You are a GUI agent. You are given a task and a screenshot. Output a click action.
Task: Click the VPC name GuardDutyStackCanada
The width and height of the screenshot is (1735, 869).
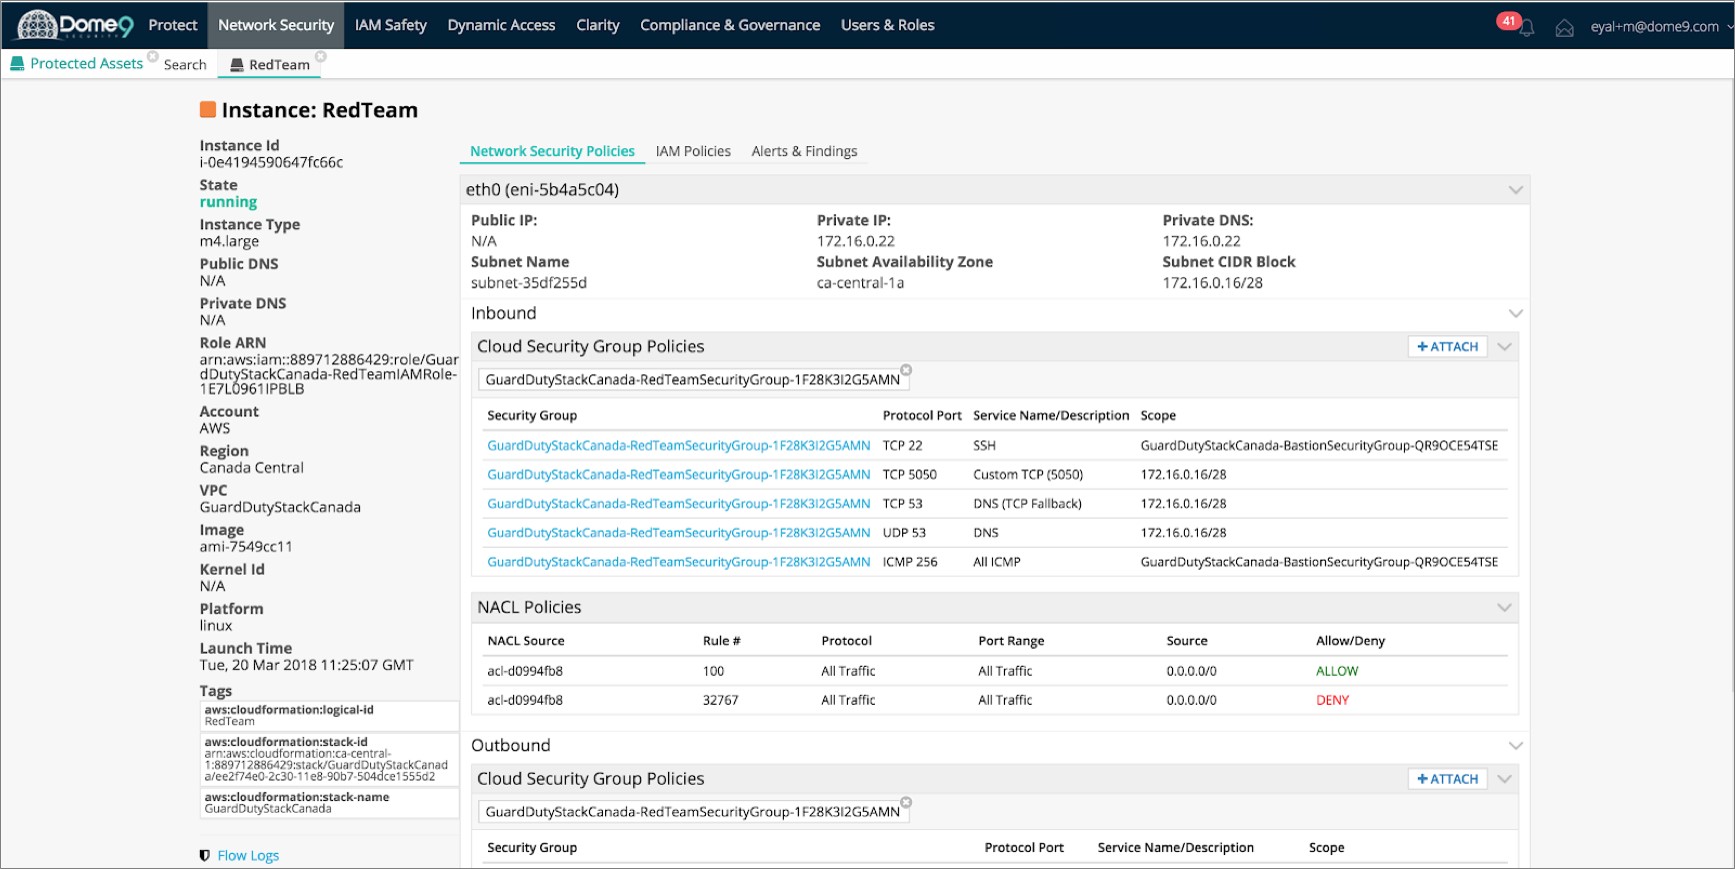click(280, 507)
